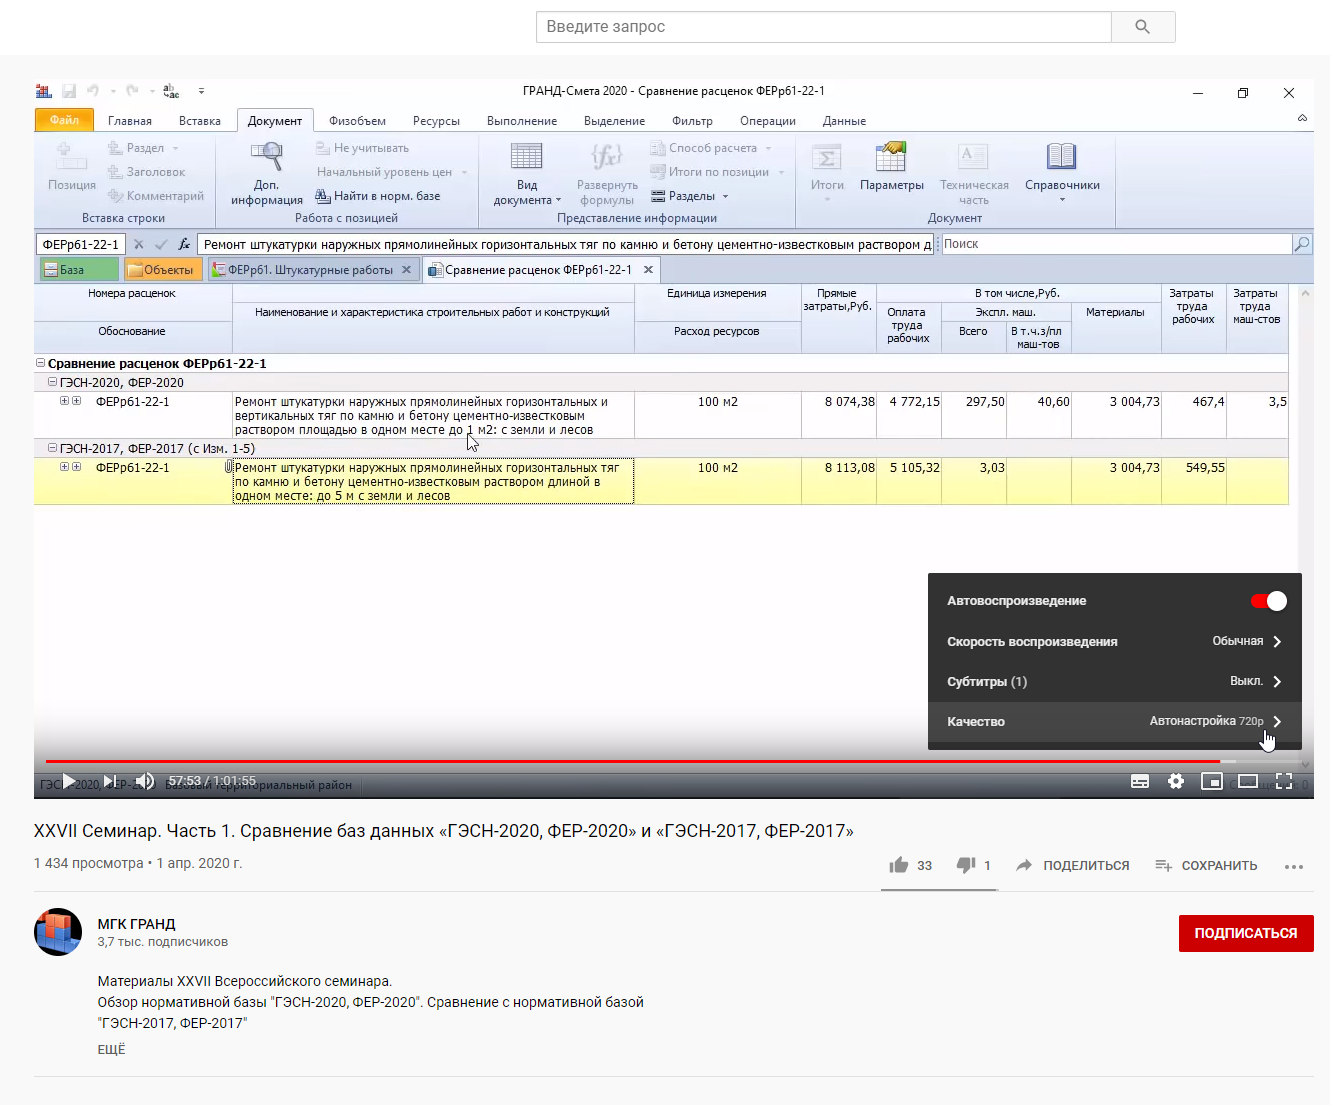Viewport: 1330px width, 1105px height.
Task: Close the player settings gear menu
Action: click(x=1176, y=781)
